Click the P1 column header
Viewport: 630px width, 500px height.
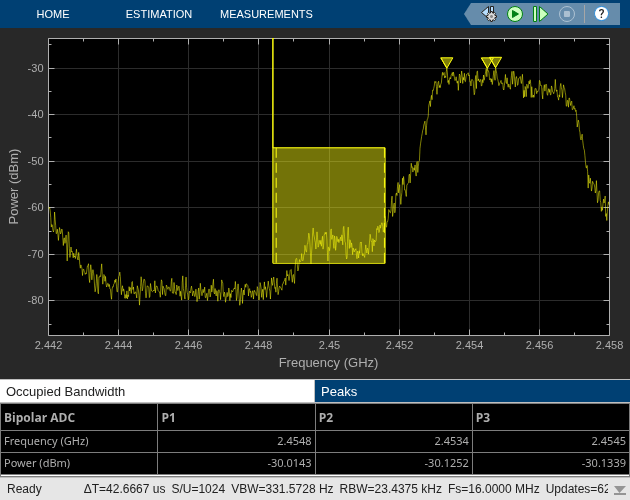pos(236,418)
